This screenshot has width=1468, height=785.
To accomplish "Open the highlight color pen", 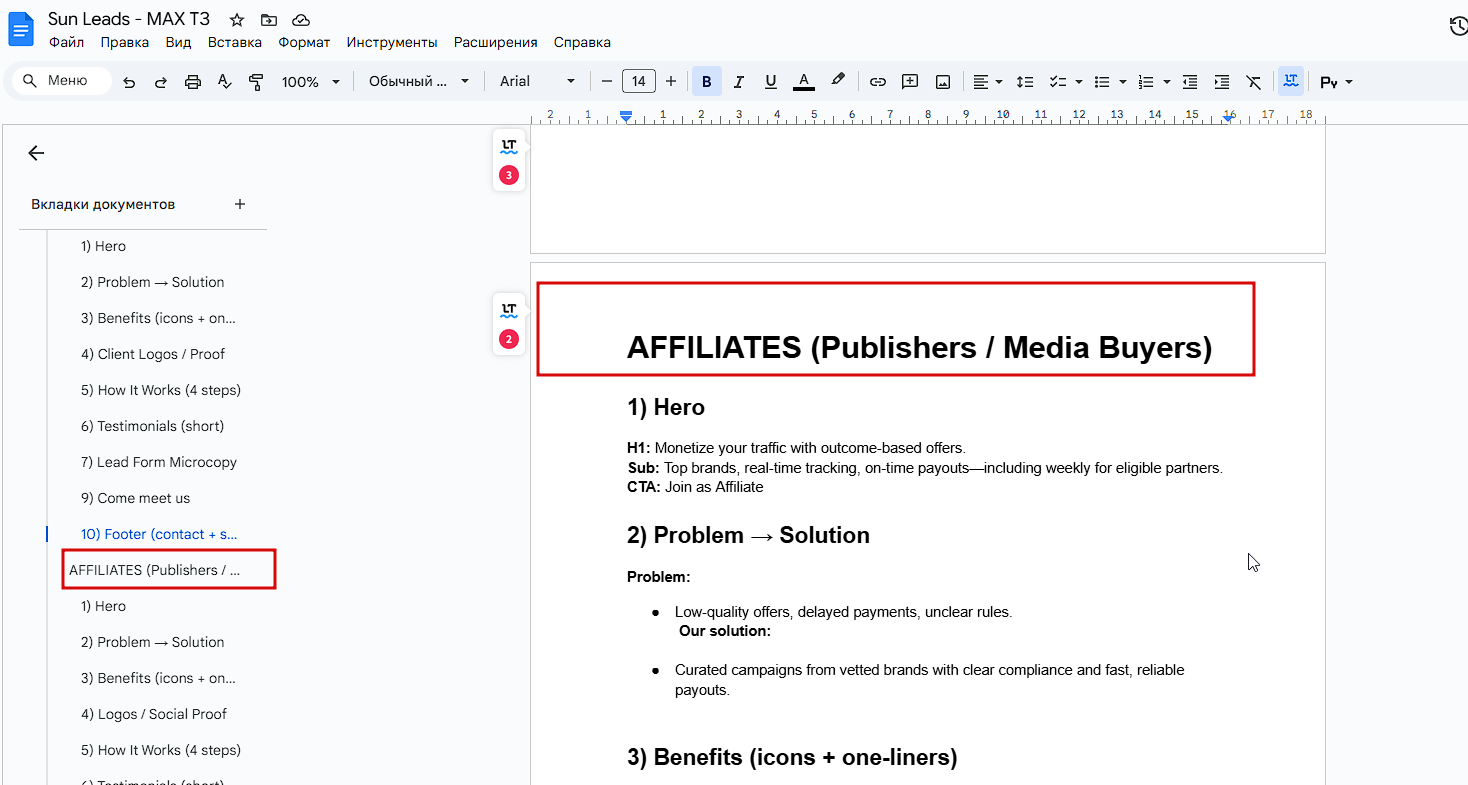I will coord(838,81).
